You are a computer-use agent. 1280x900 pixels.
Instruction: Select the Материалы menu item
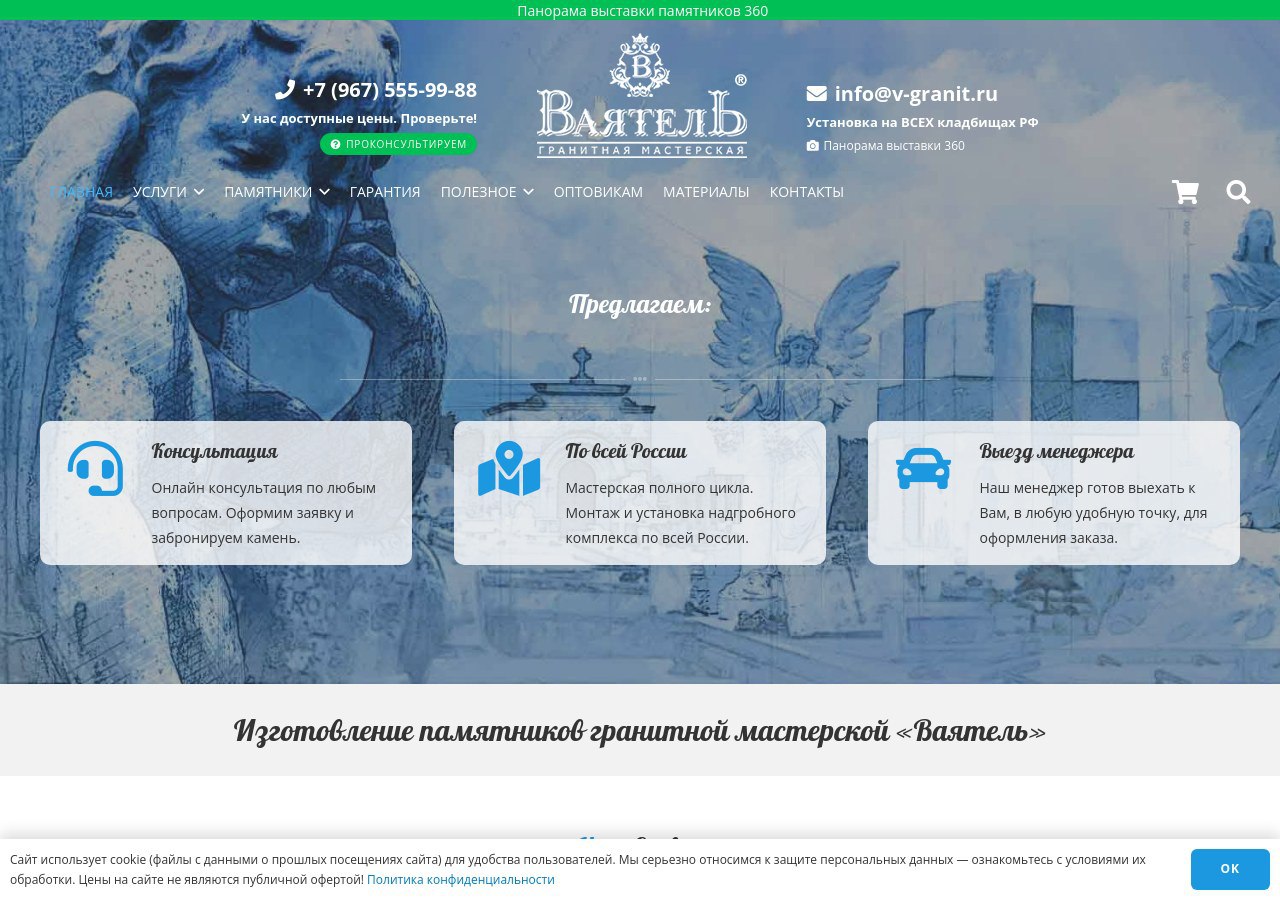(706, 192)
